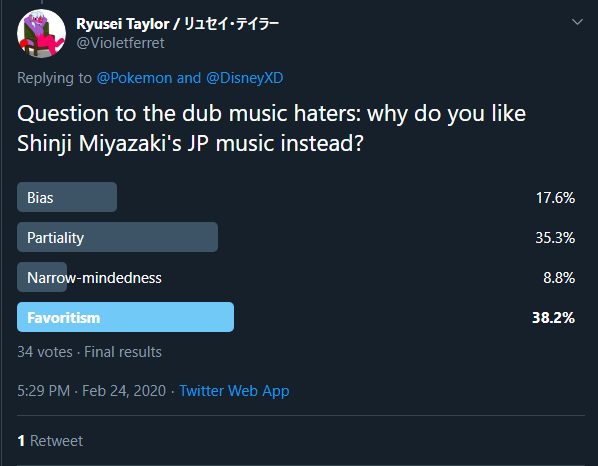
Task: Click the Feb 24, 2020 date
Action: 124,391
